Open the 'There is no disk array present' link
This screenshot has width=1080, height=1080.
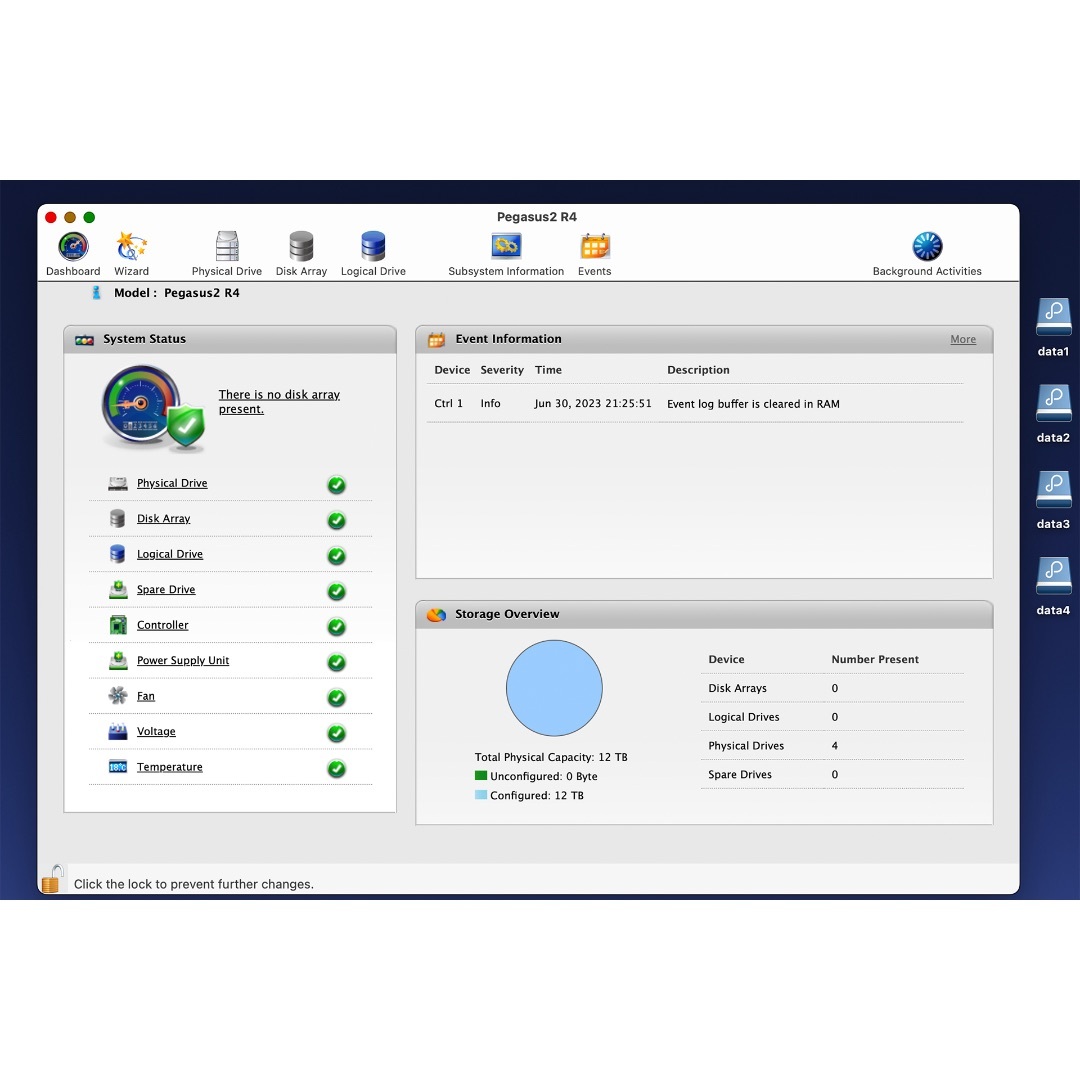click(279, 402)
